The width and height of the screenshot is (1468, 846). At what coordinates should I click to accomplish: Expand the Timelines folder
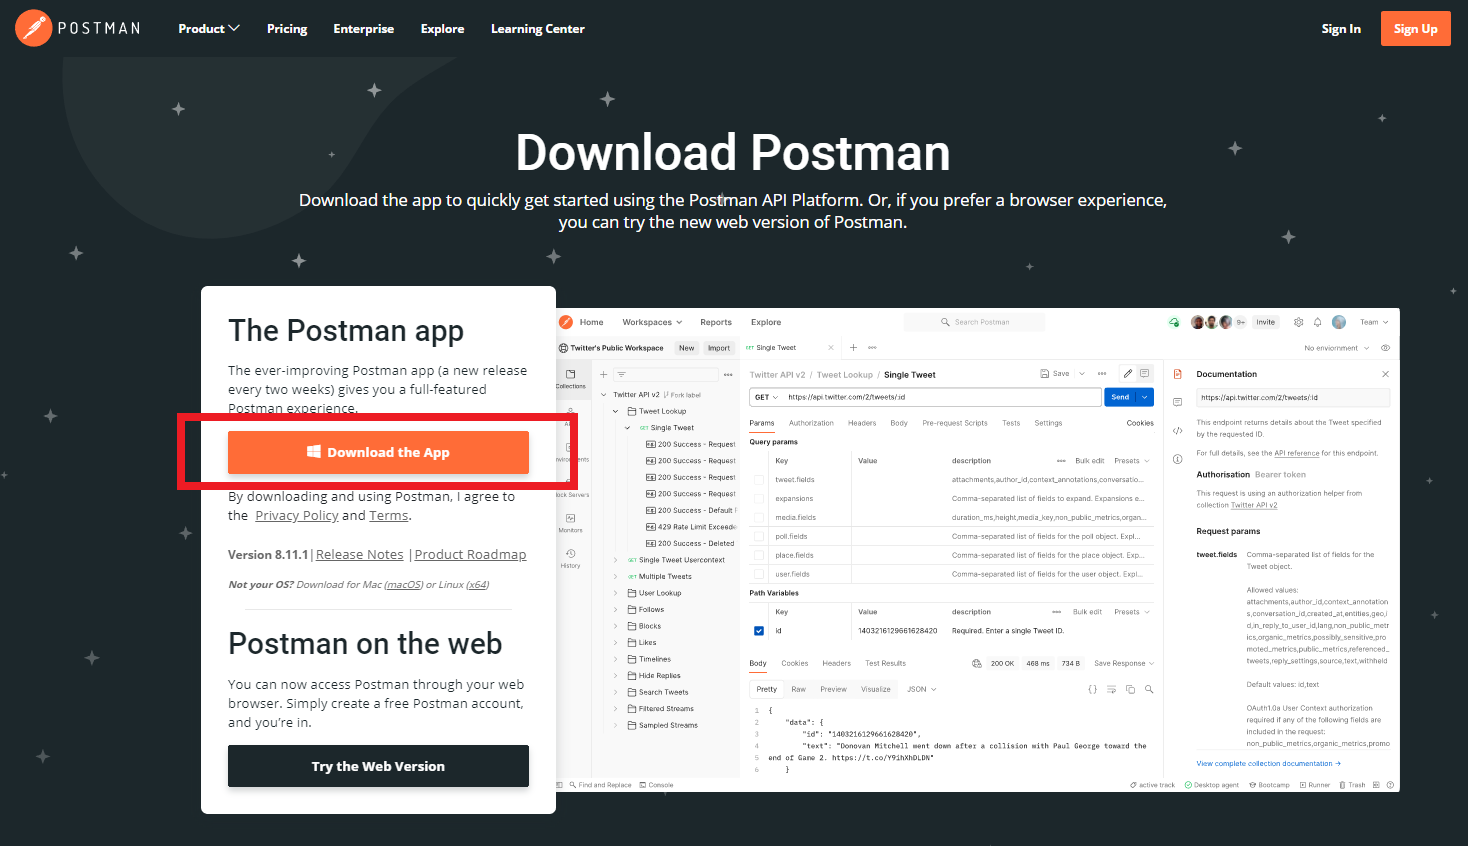(616, 659)
